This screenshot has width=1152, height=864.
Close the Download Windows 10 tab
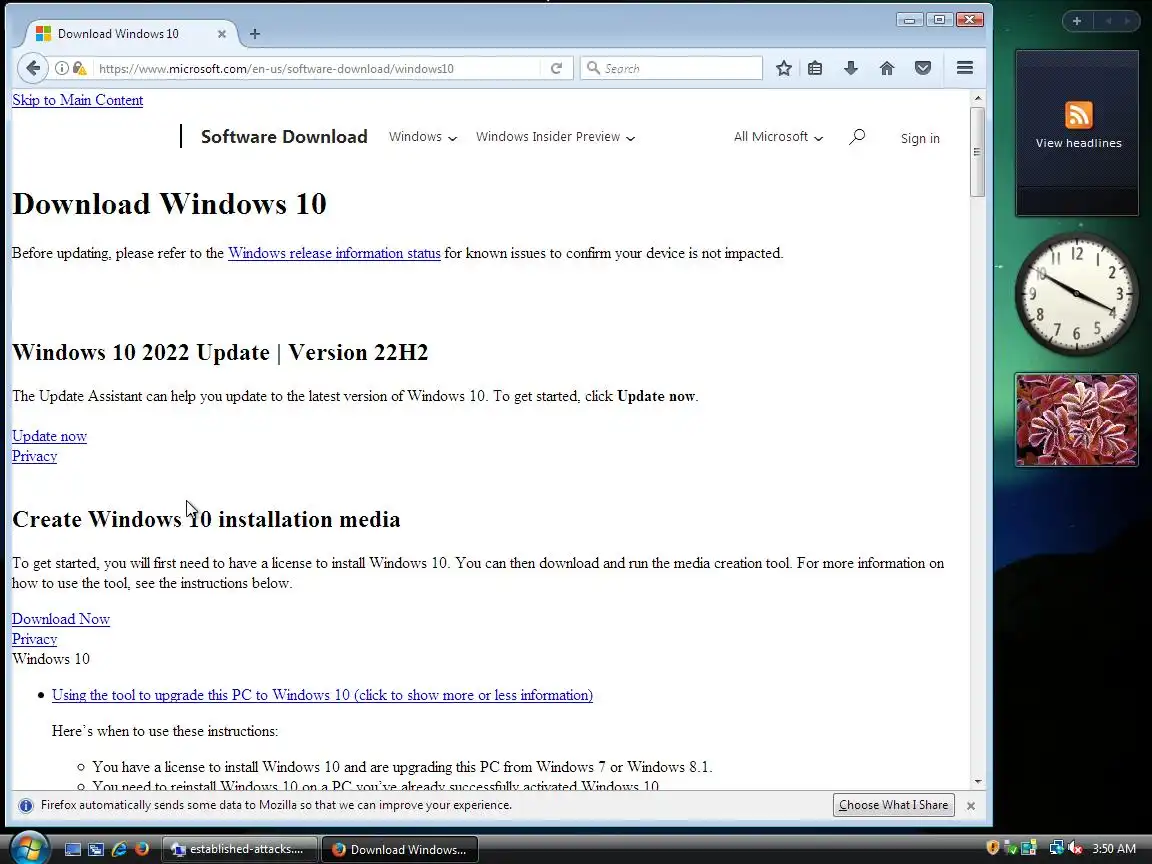point(221,34)
